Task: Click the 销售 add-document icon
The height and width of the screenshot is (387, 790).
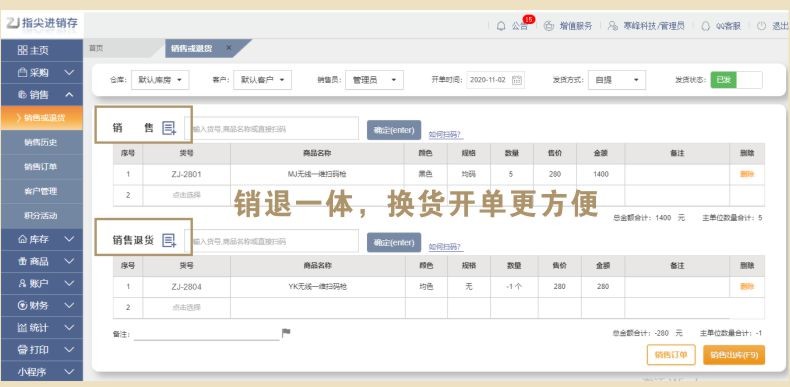Action: pos(169,128)
